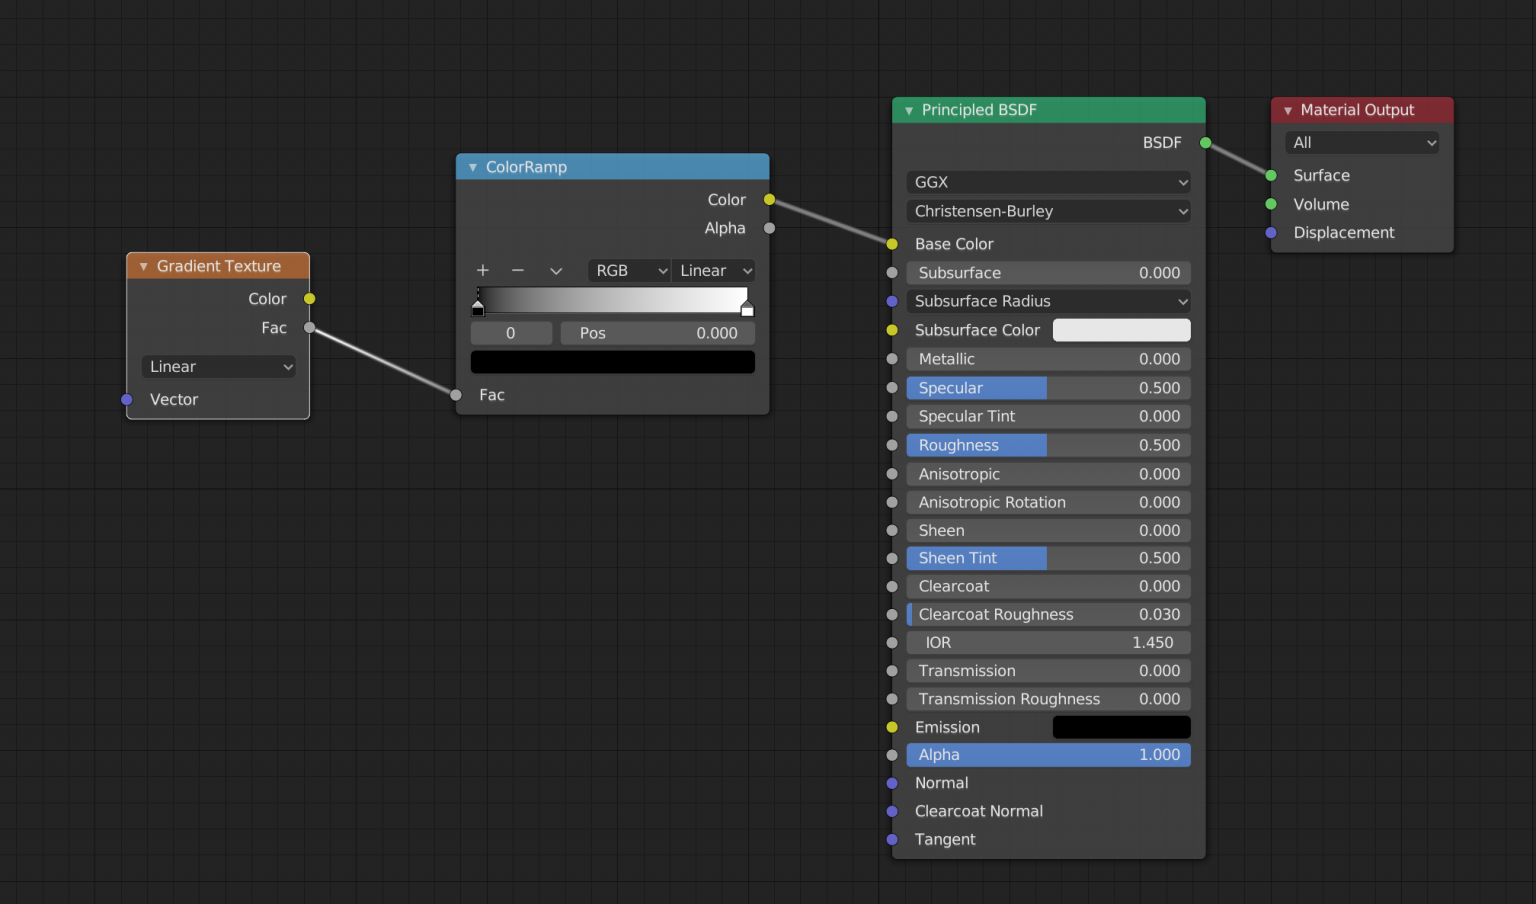Click the Roughness slider field
The height and width of the screenshot is (904, 1536).
(x=1049, y=445)
